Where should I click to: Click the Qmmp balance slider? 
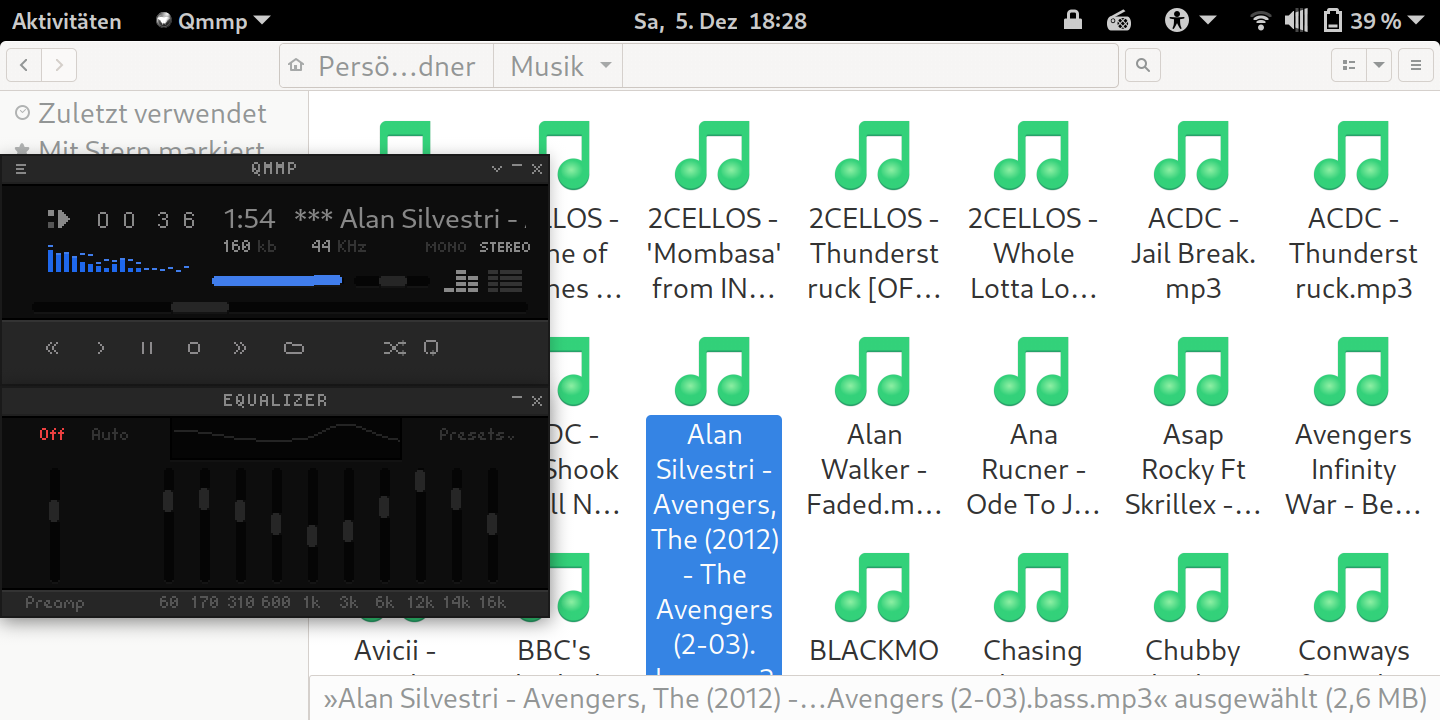click(x=392, y=281)
